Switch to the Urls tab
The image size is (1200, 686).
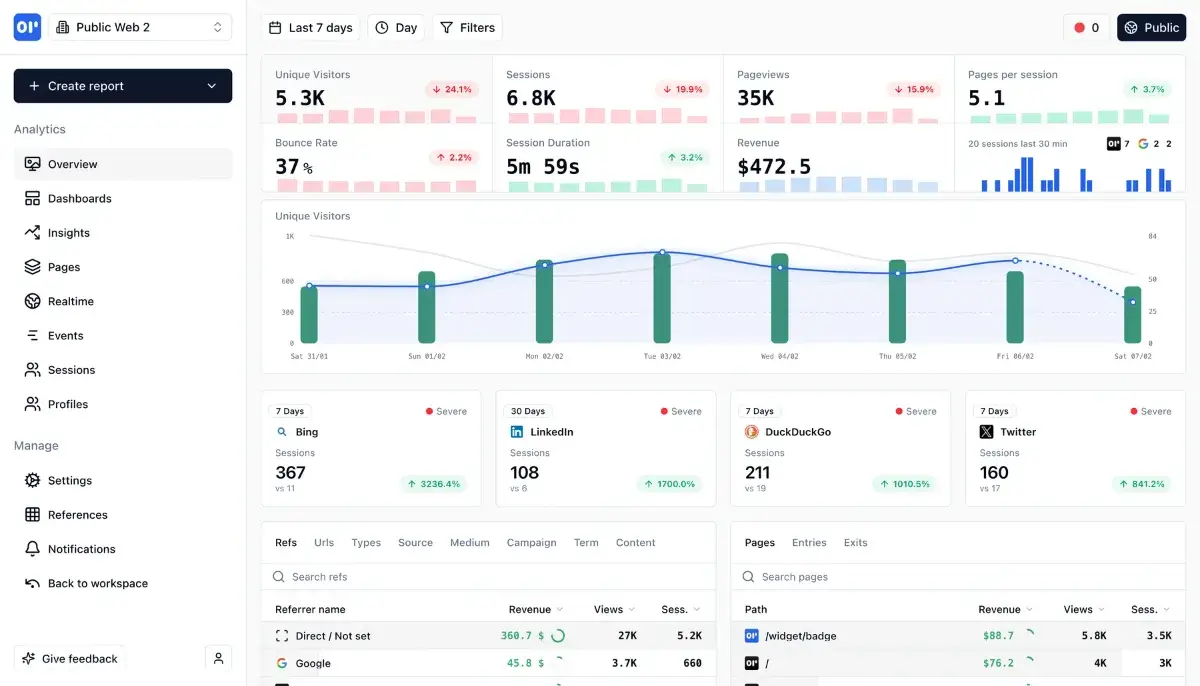tap(324, 542)
